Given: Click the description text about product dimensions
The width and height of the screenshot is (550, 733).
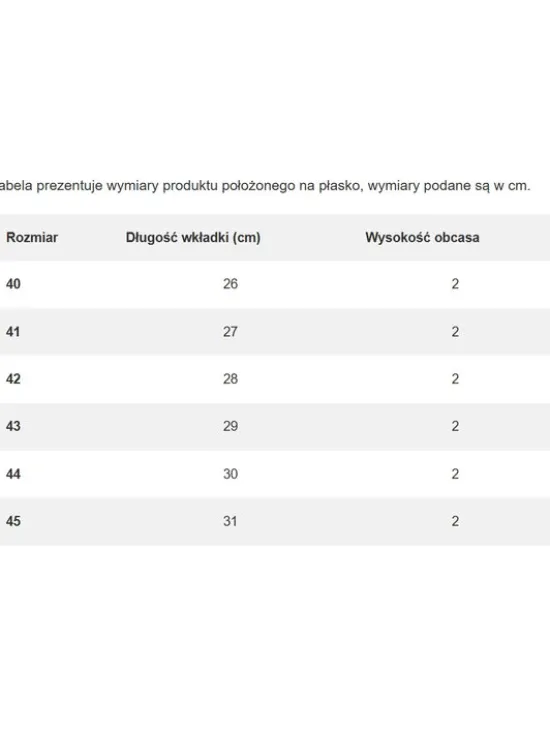Looking at the screenshot, I should (x=265, y=186).
